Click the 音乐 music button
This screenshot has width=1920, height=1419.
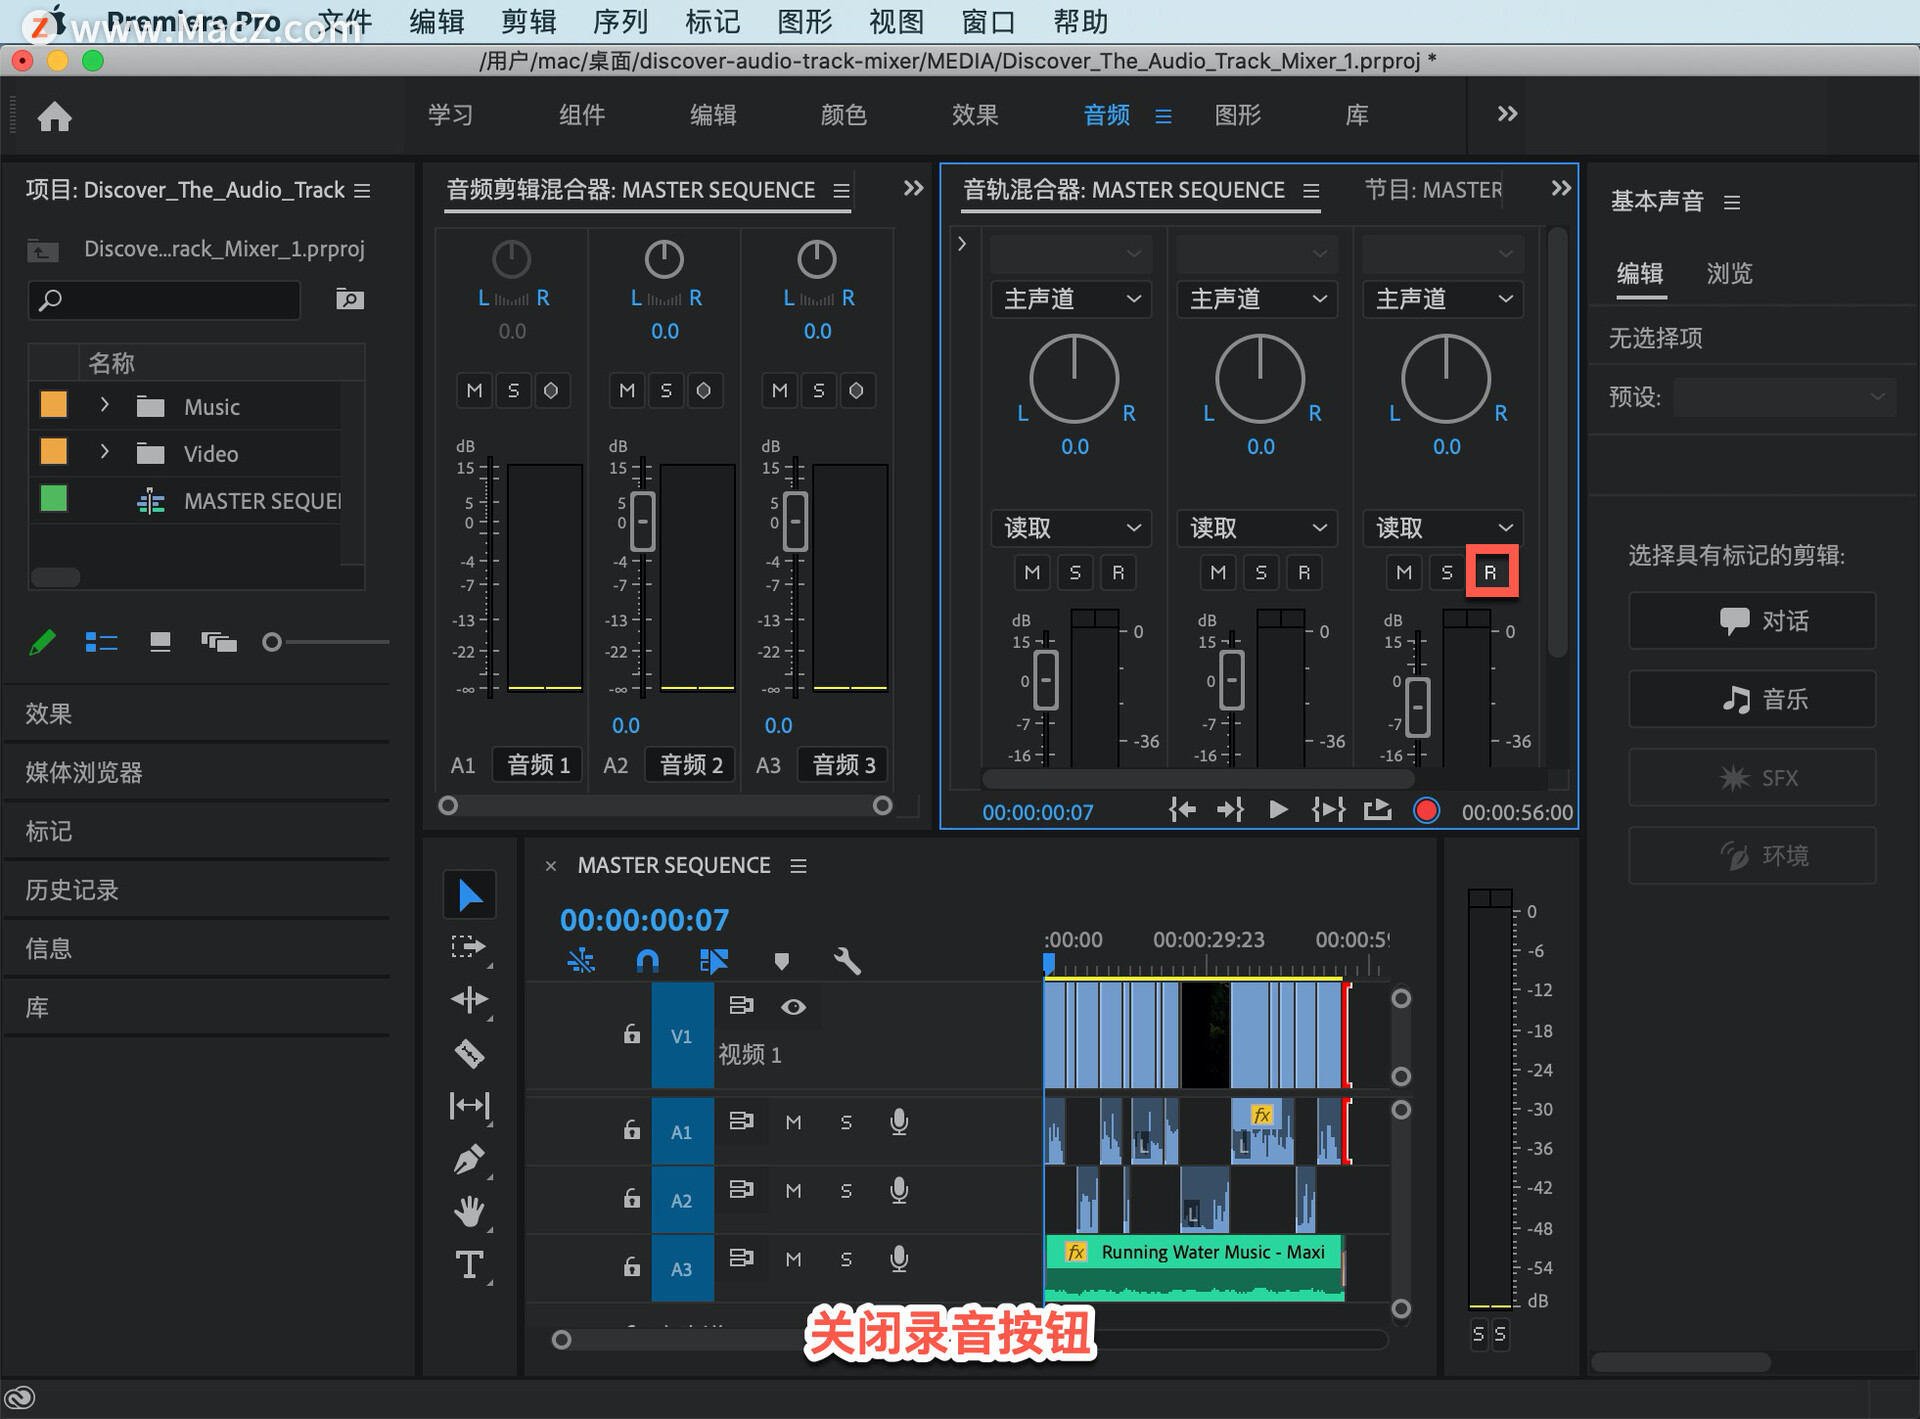pos(1752,699)
